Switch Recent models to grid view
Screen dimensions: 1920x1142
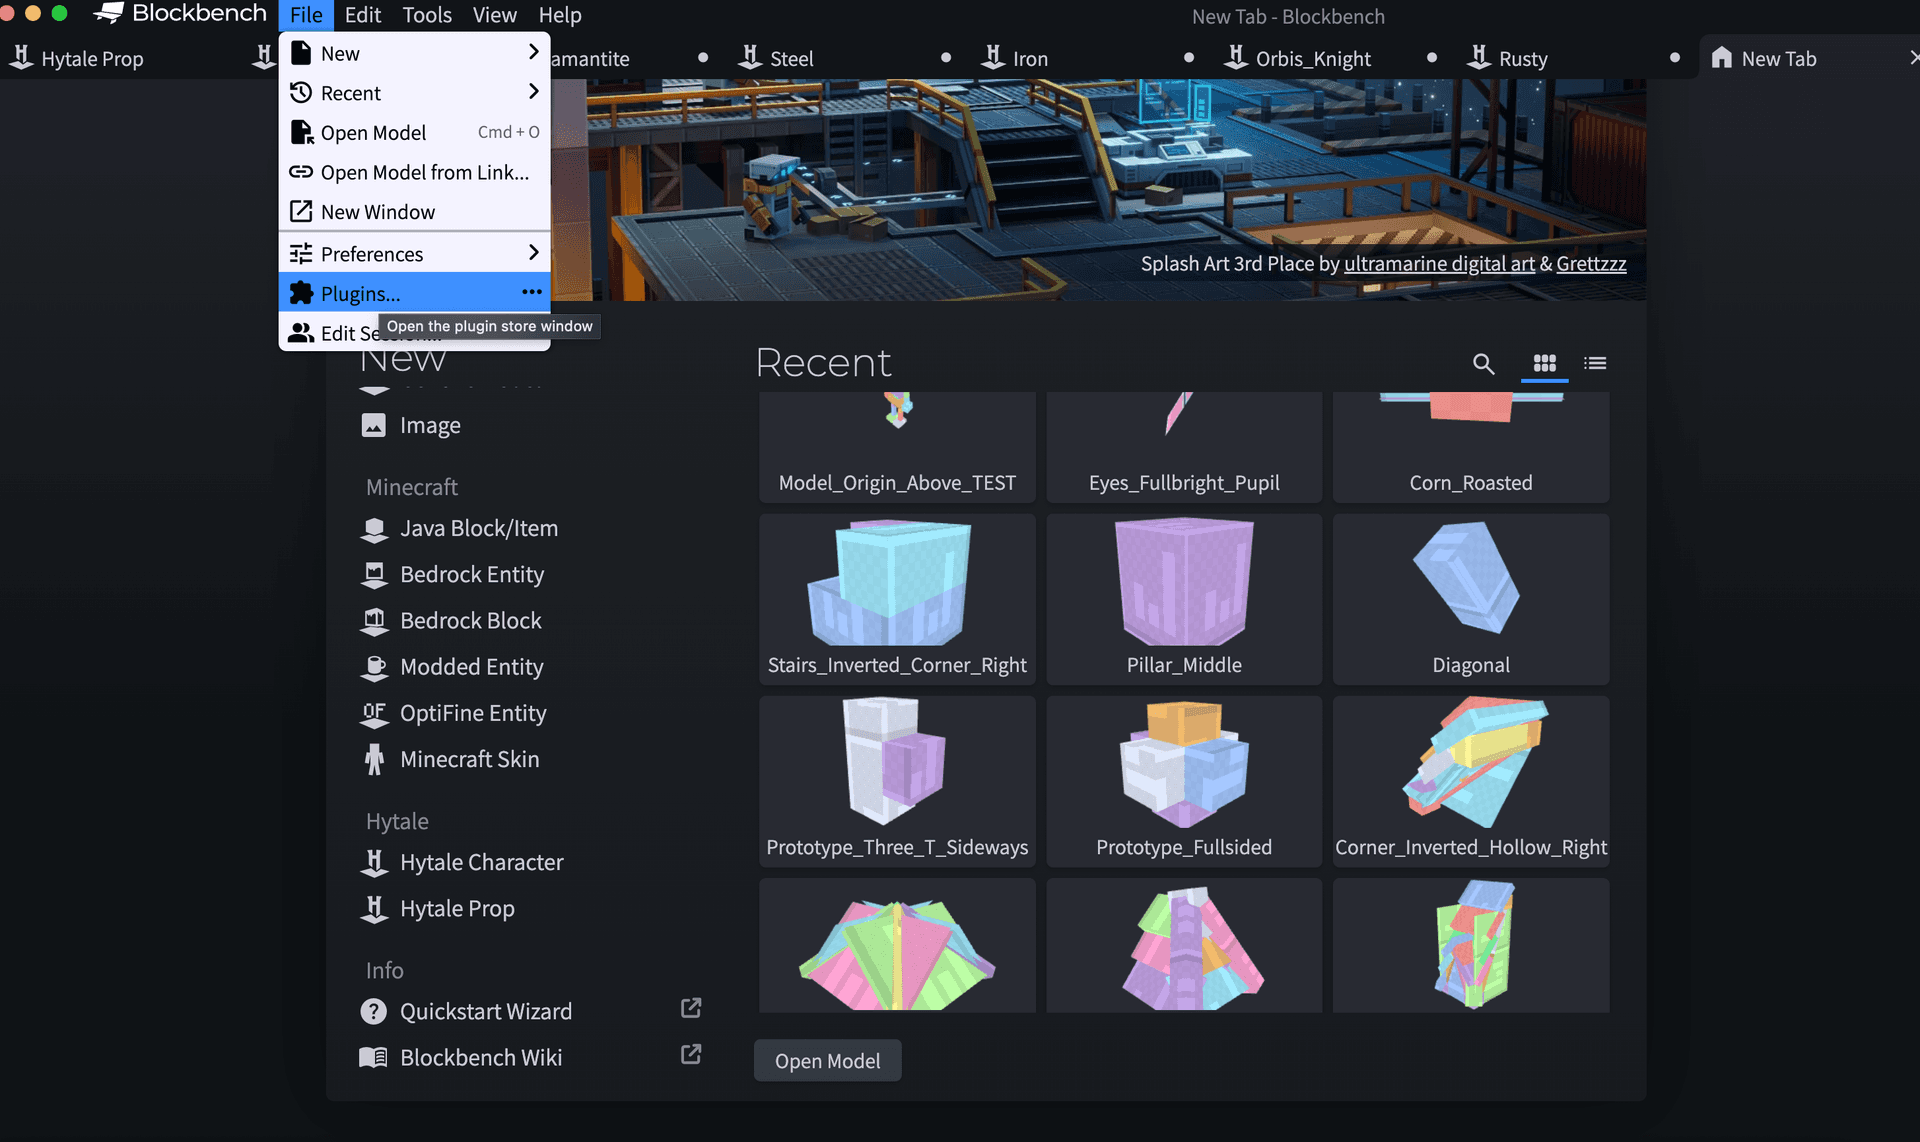click(x=1544, y=363)
